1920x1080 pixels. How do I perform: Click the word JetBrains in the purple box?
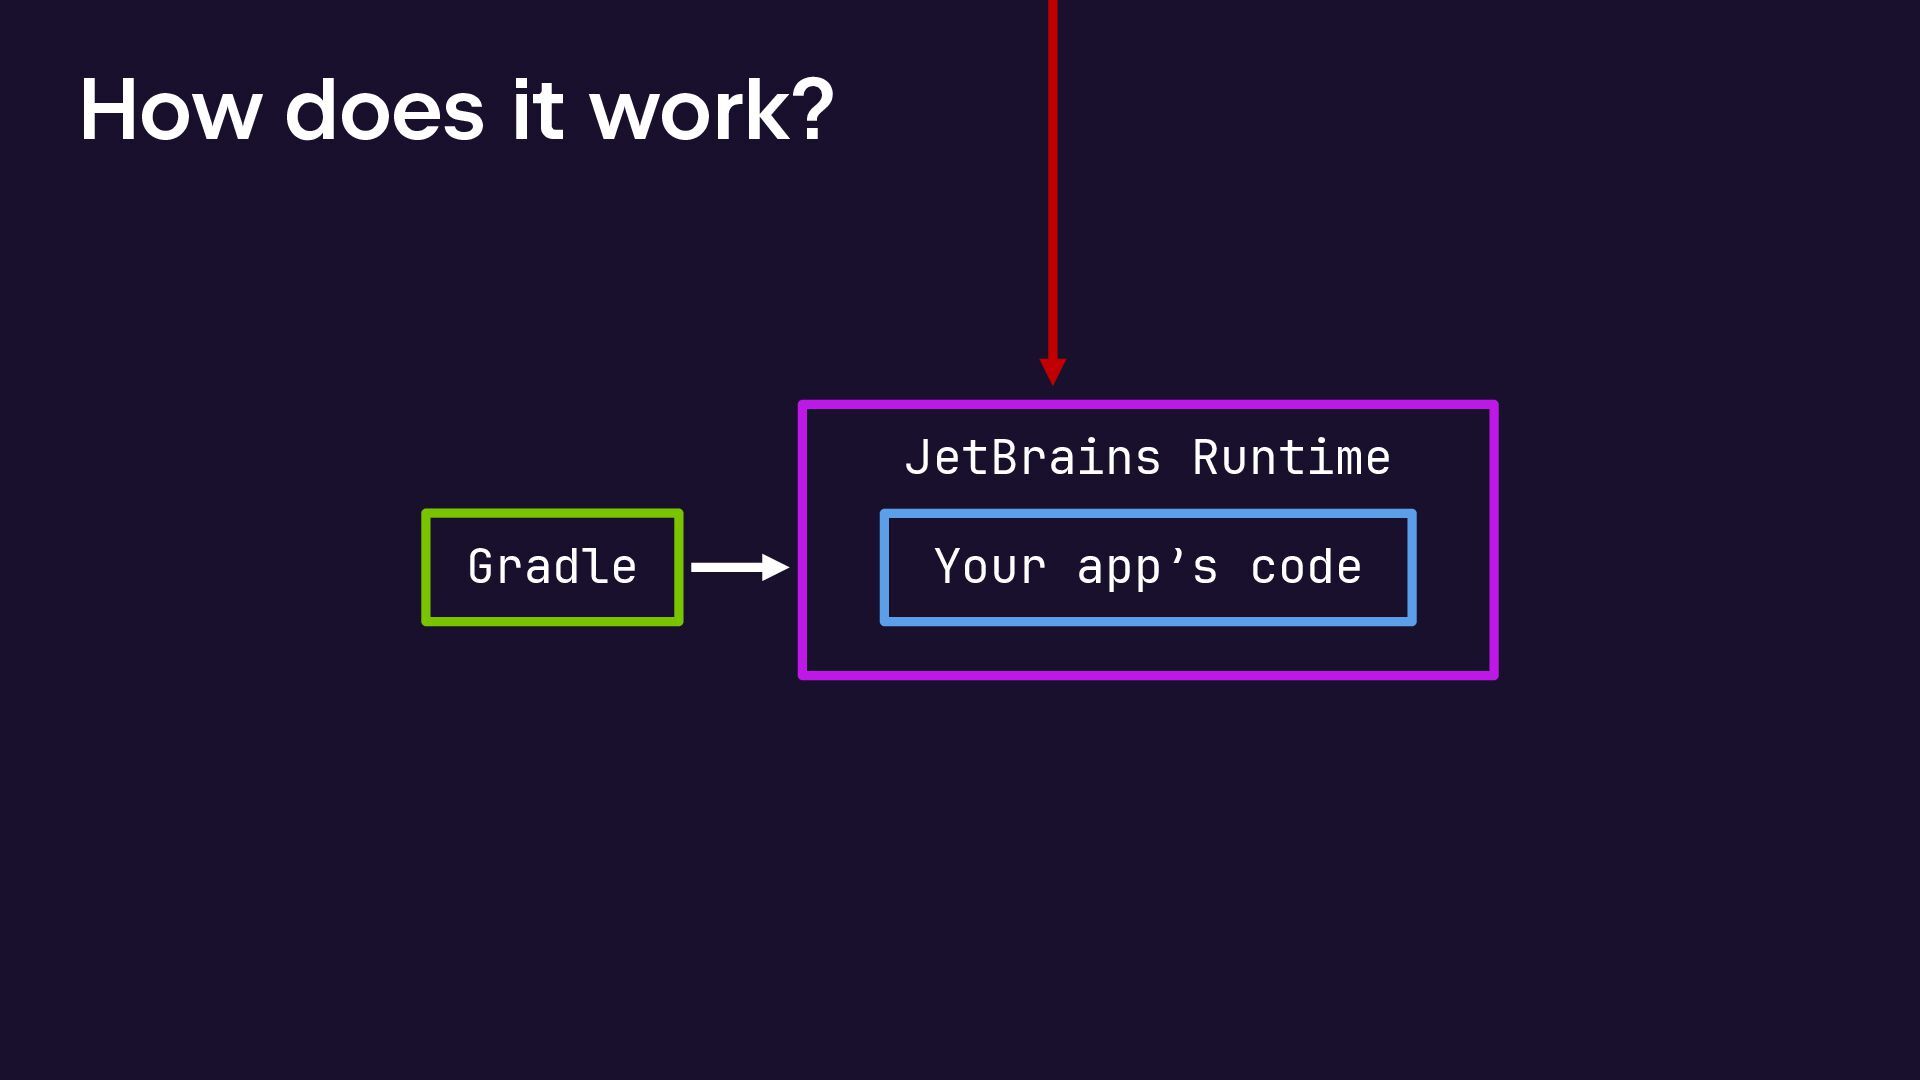point(1032,458)
